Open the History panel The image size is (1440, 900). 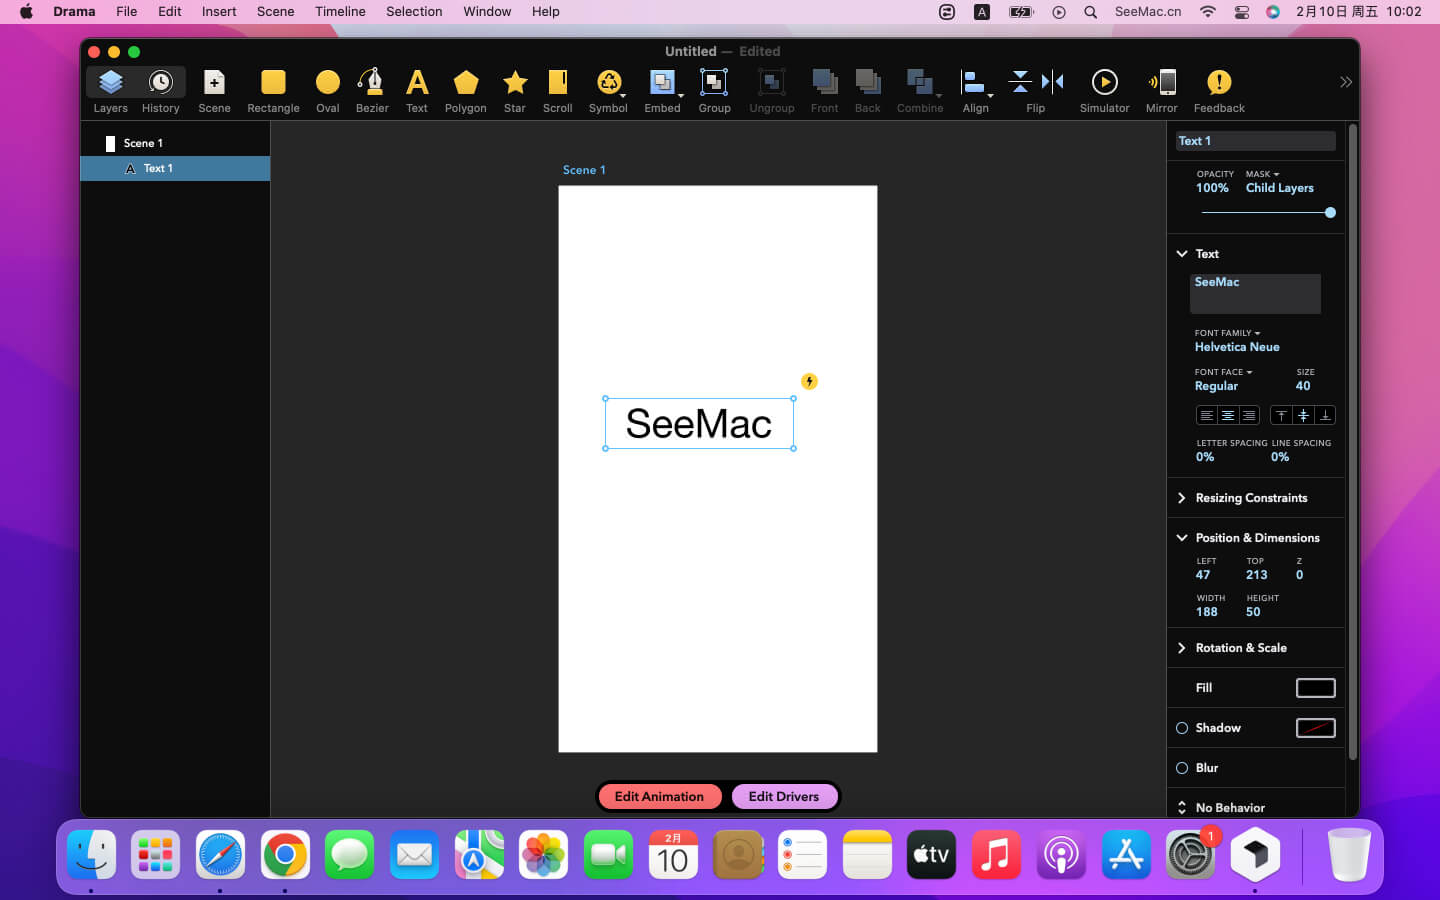[x=160, y=90]
